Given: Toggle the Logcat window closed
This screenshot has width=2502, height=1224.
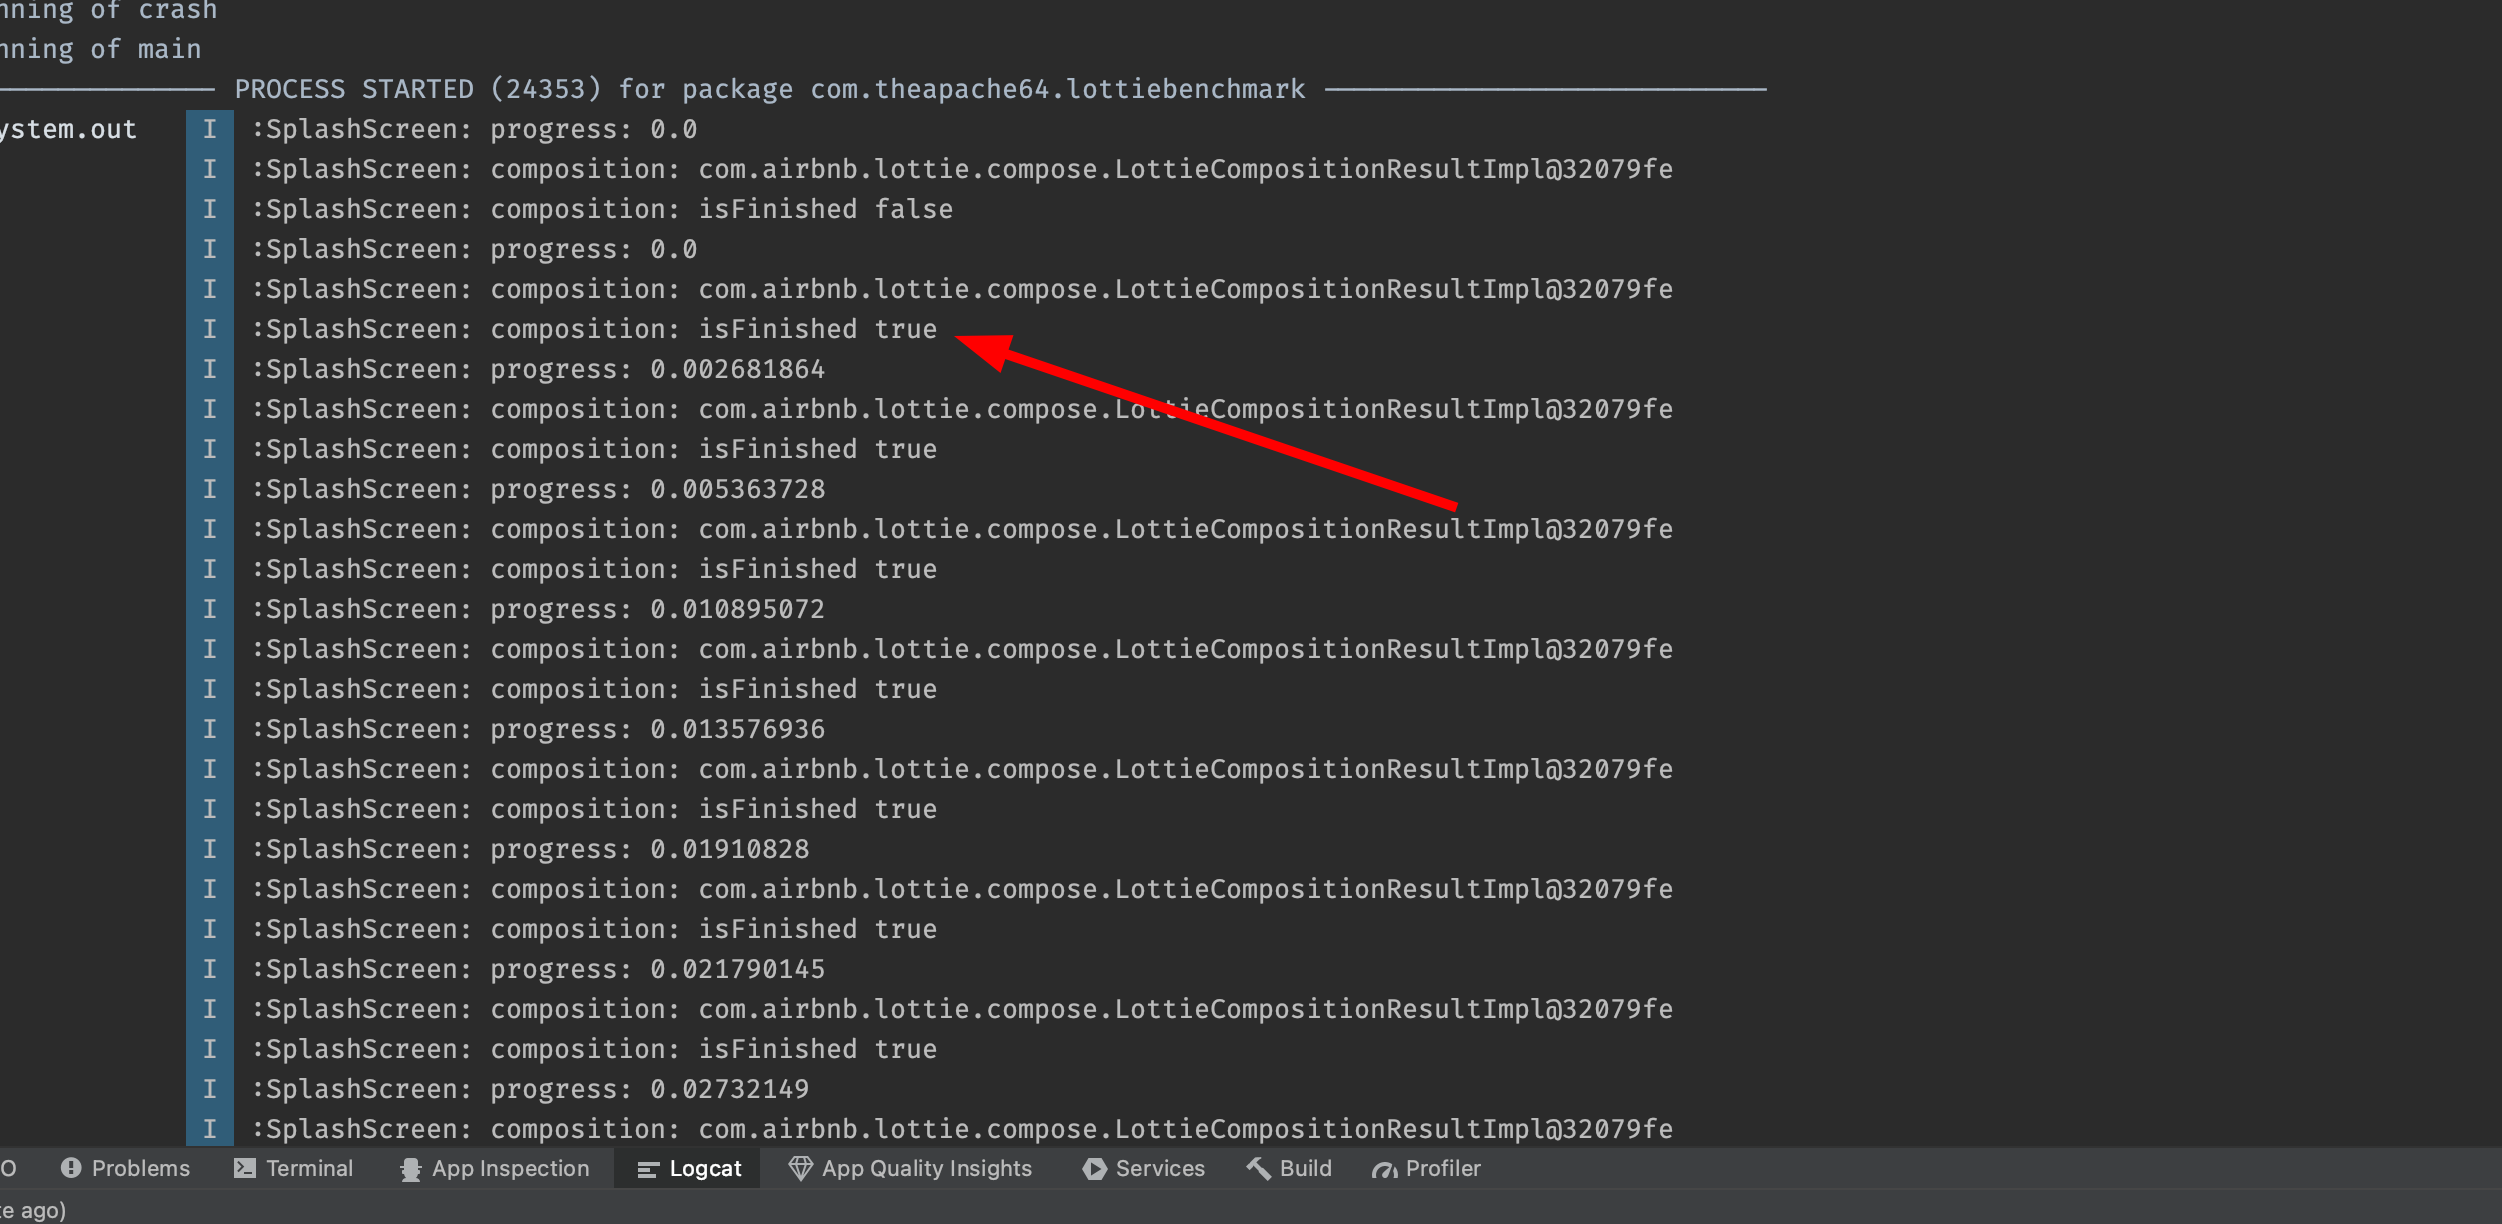Looking at the screenshot, I should tap(687, 1168).
